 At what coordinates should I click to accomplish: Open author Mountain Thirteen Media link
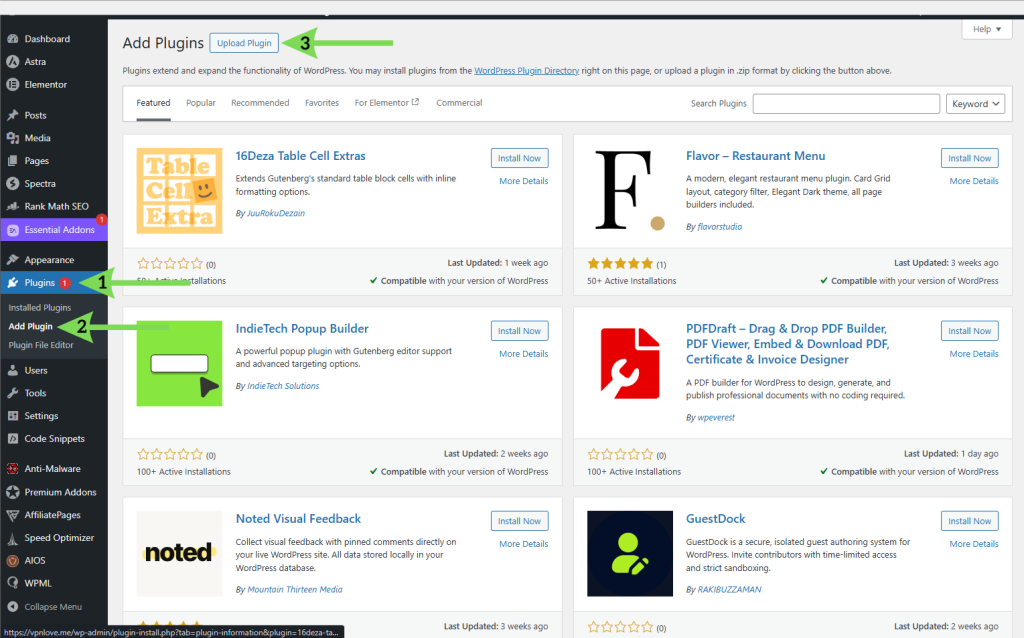pos(295,590)
